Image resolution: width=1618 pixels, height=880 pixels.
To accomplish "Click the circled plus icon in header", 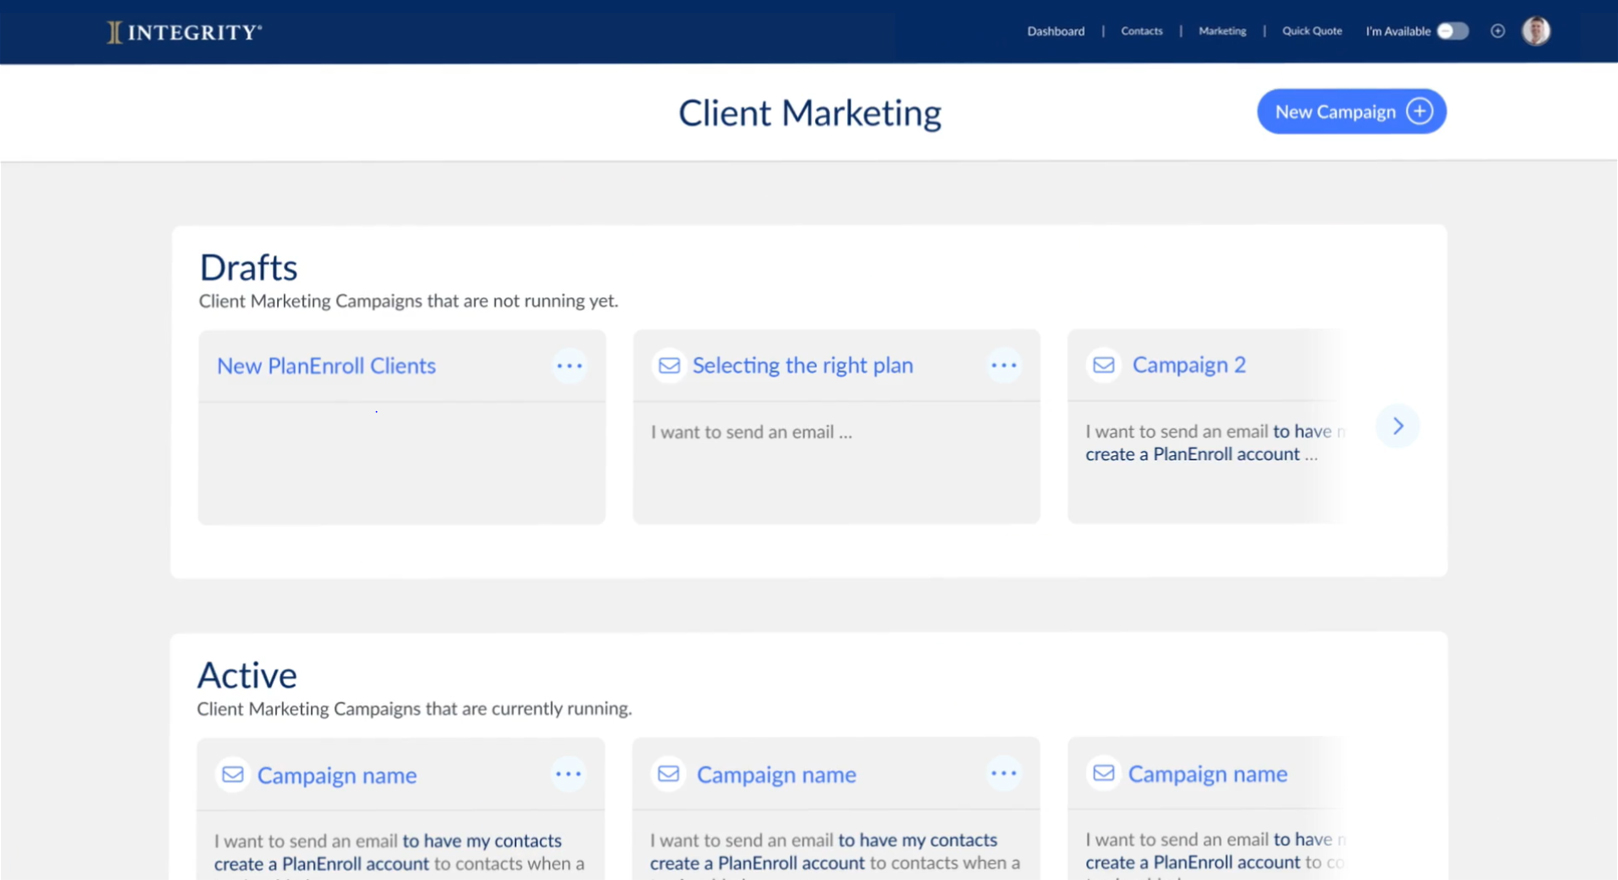I will coord(1497,31).
